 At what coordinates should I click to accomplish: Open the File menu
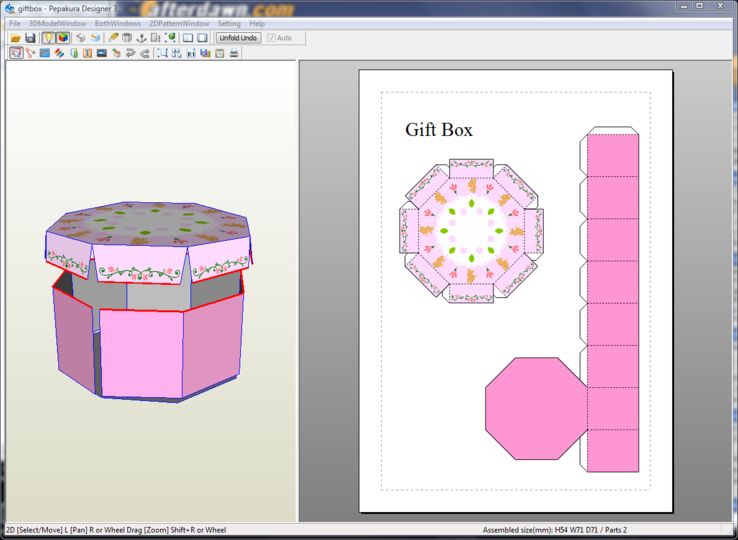(x=15, y=23)
